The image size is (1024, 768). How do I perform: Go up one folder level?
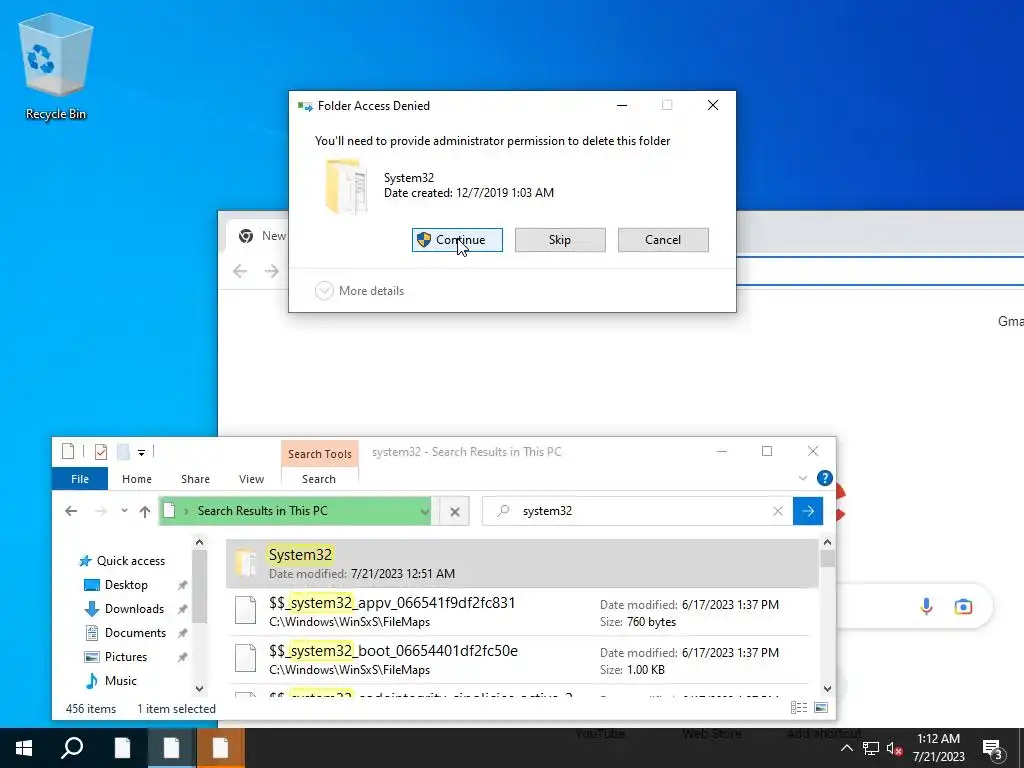point(145,511)
